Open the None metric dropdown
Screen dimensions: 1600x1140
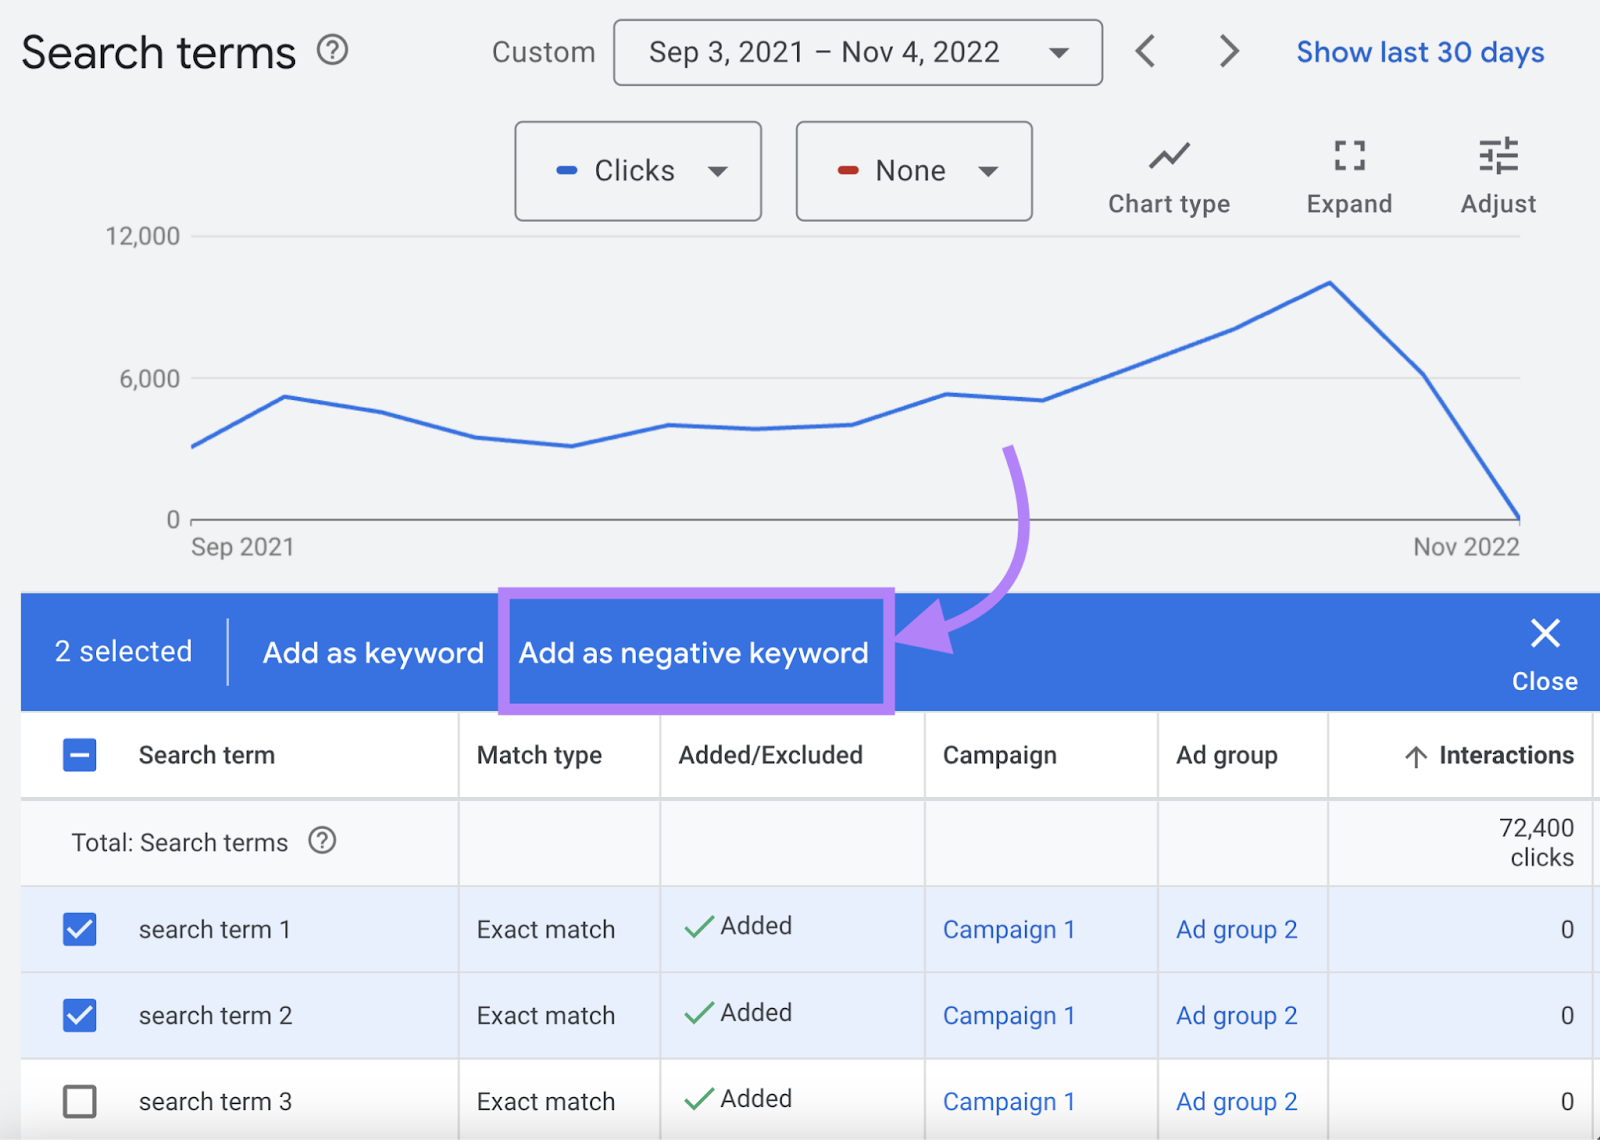[x=912, y=170]
